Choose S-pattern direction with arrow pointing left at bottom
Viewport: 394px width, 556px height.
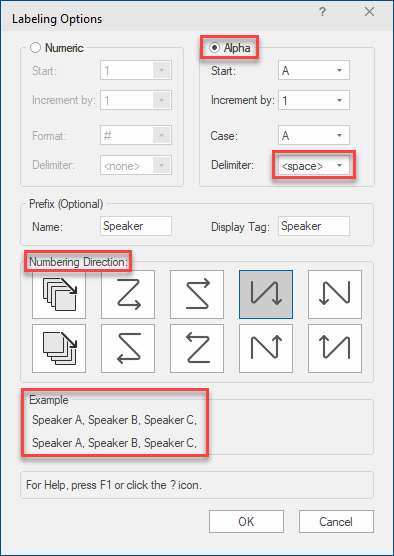pyautogui.click(x=128, y=348)
